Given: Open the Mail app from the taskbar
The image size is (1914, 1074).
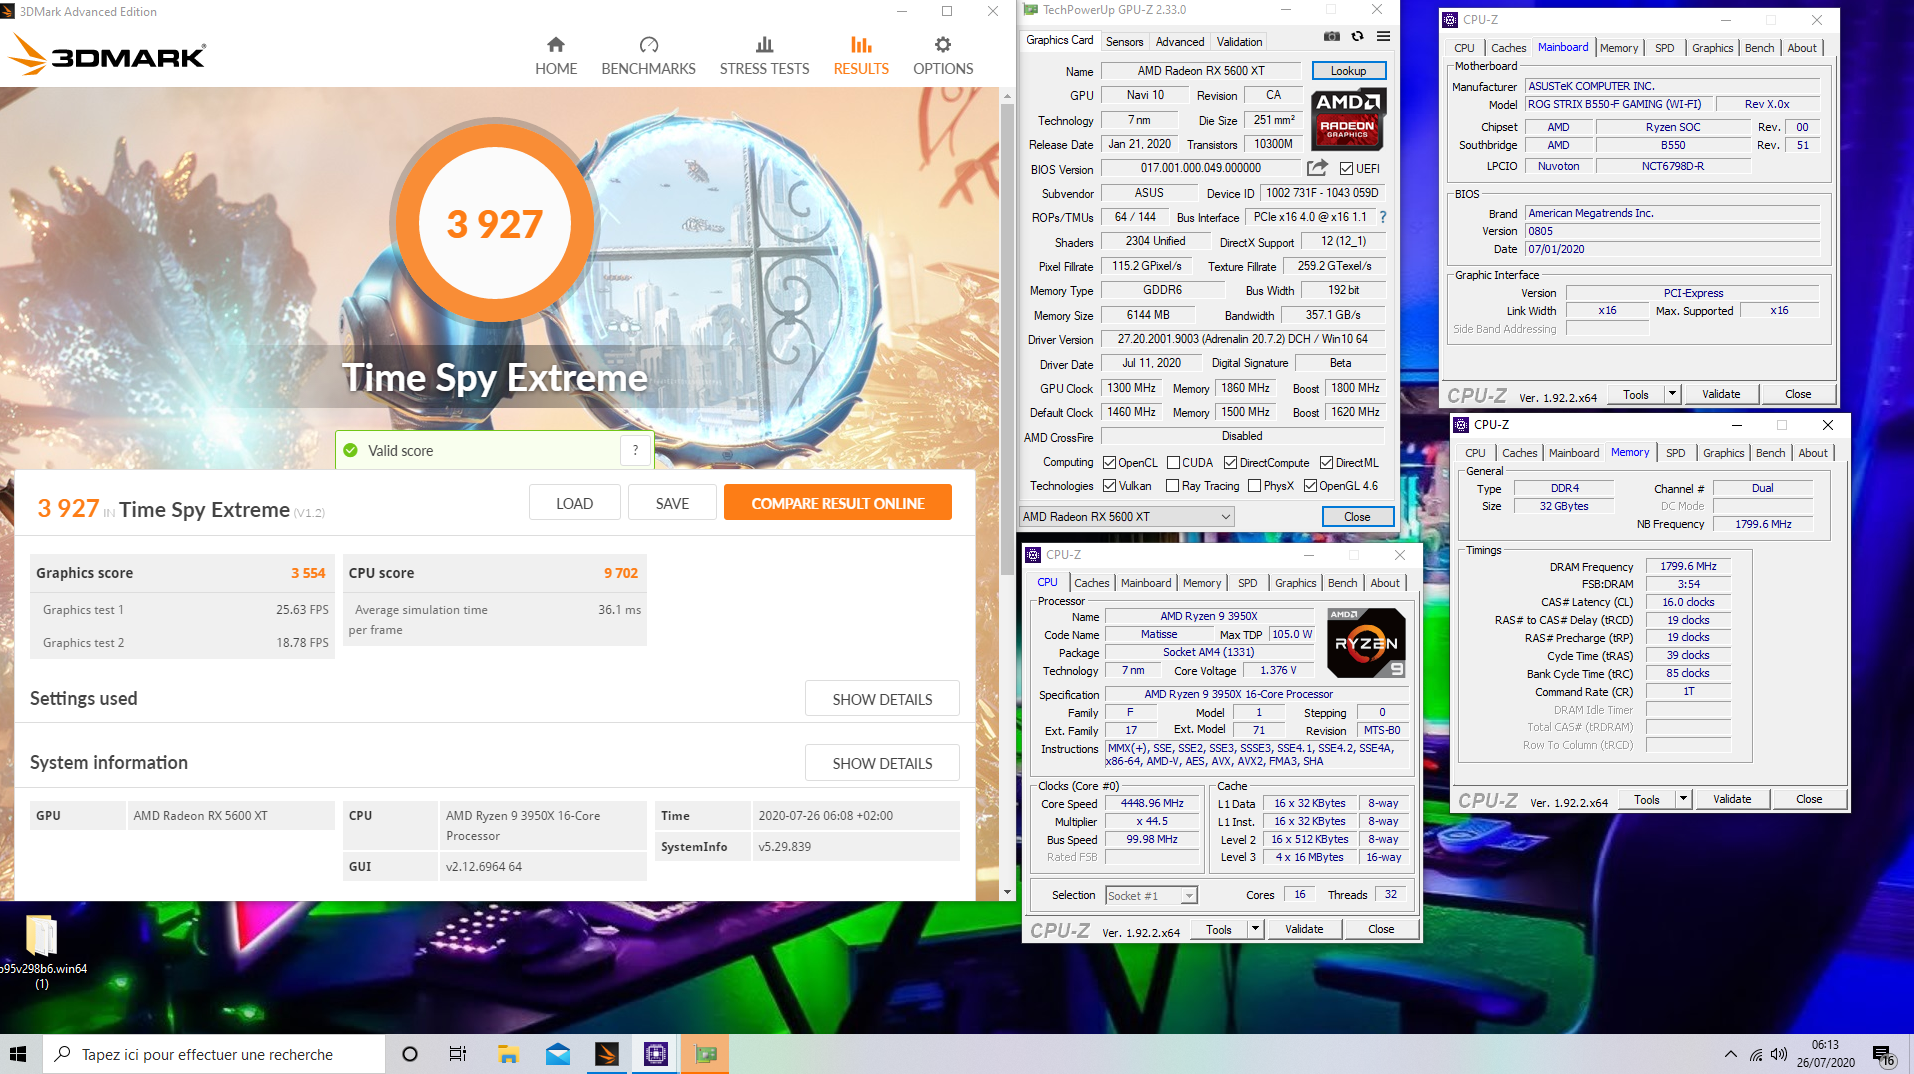Looking at the screenshot, I should point(557,1054).
